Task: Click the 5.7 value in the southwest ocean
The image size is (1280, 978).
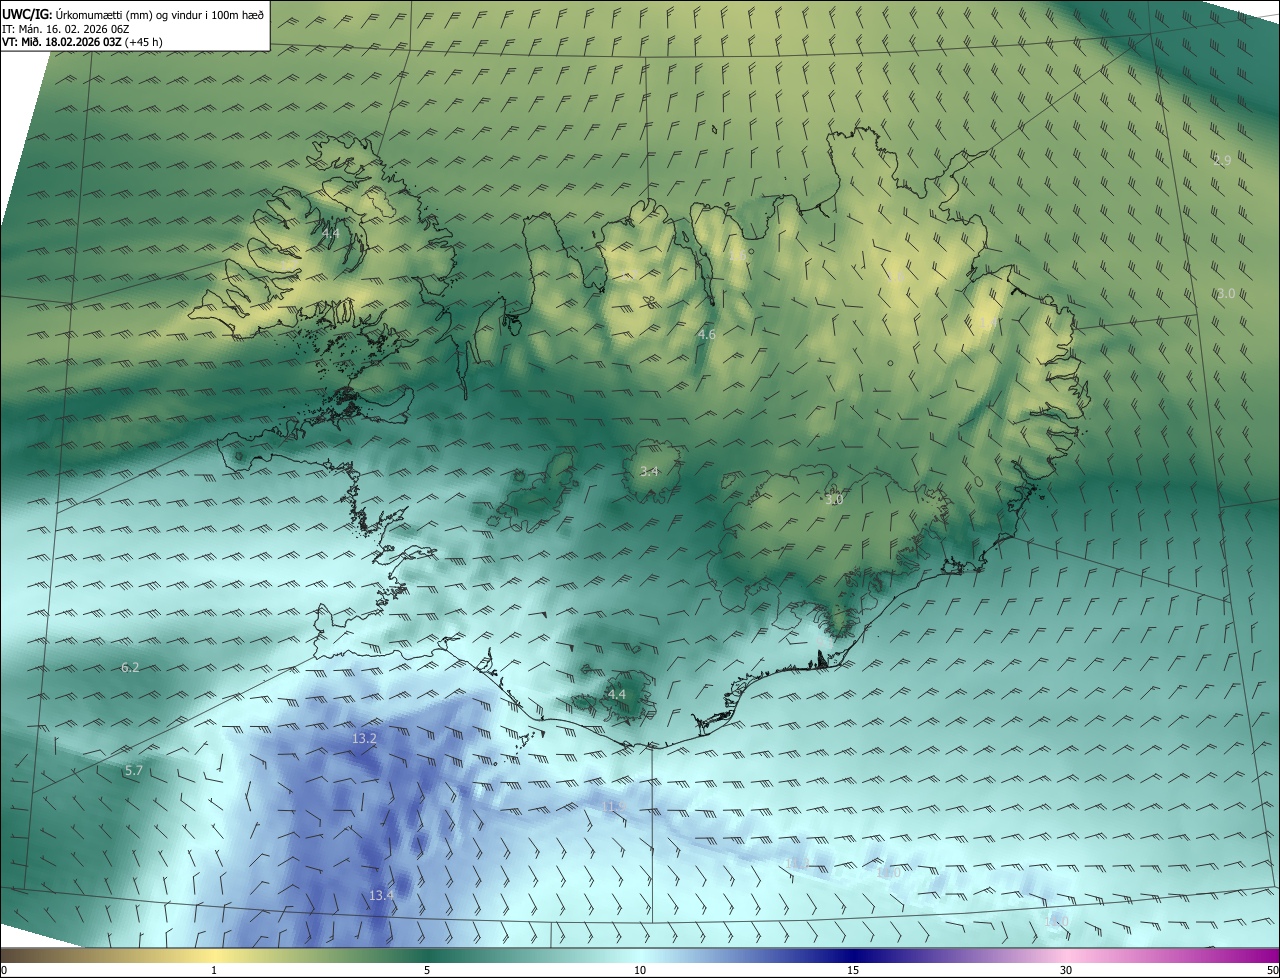Action: click(134, 771)
